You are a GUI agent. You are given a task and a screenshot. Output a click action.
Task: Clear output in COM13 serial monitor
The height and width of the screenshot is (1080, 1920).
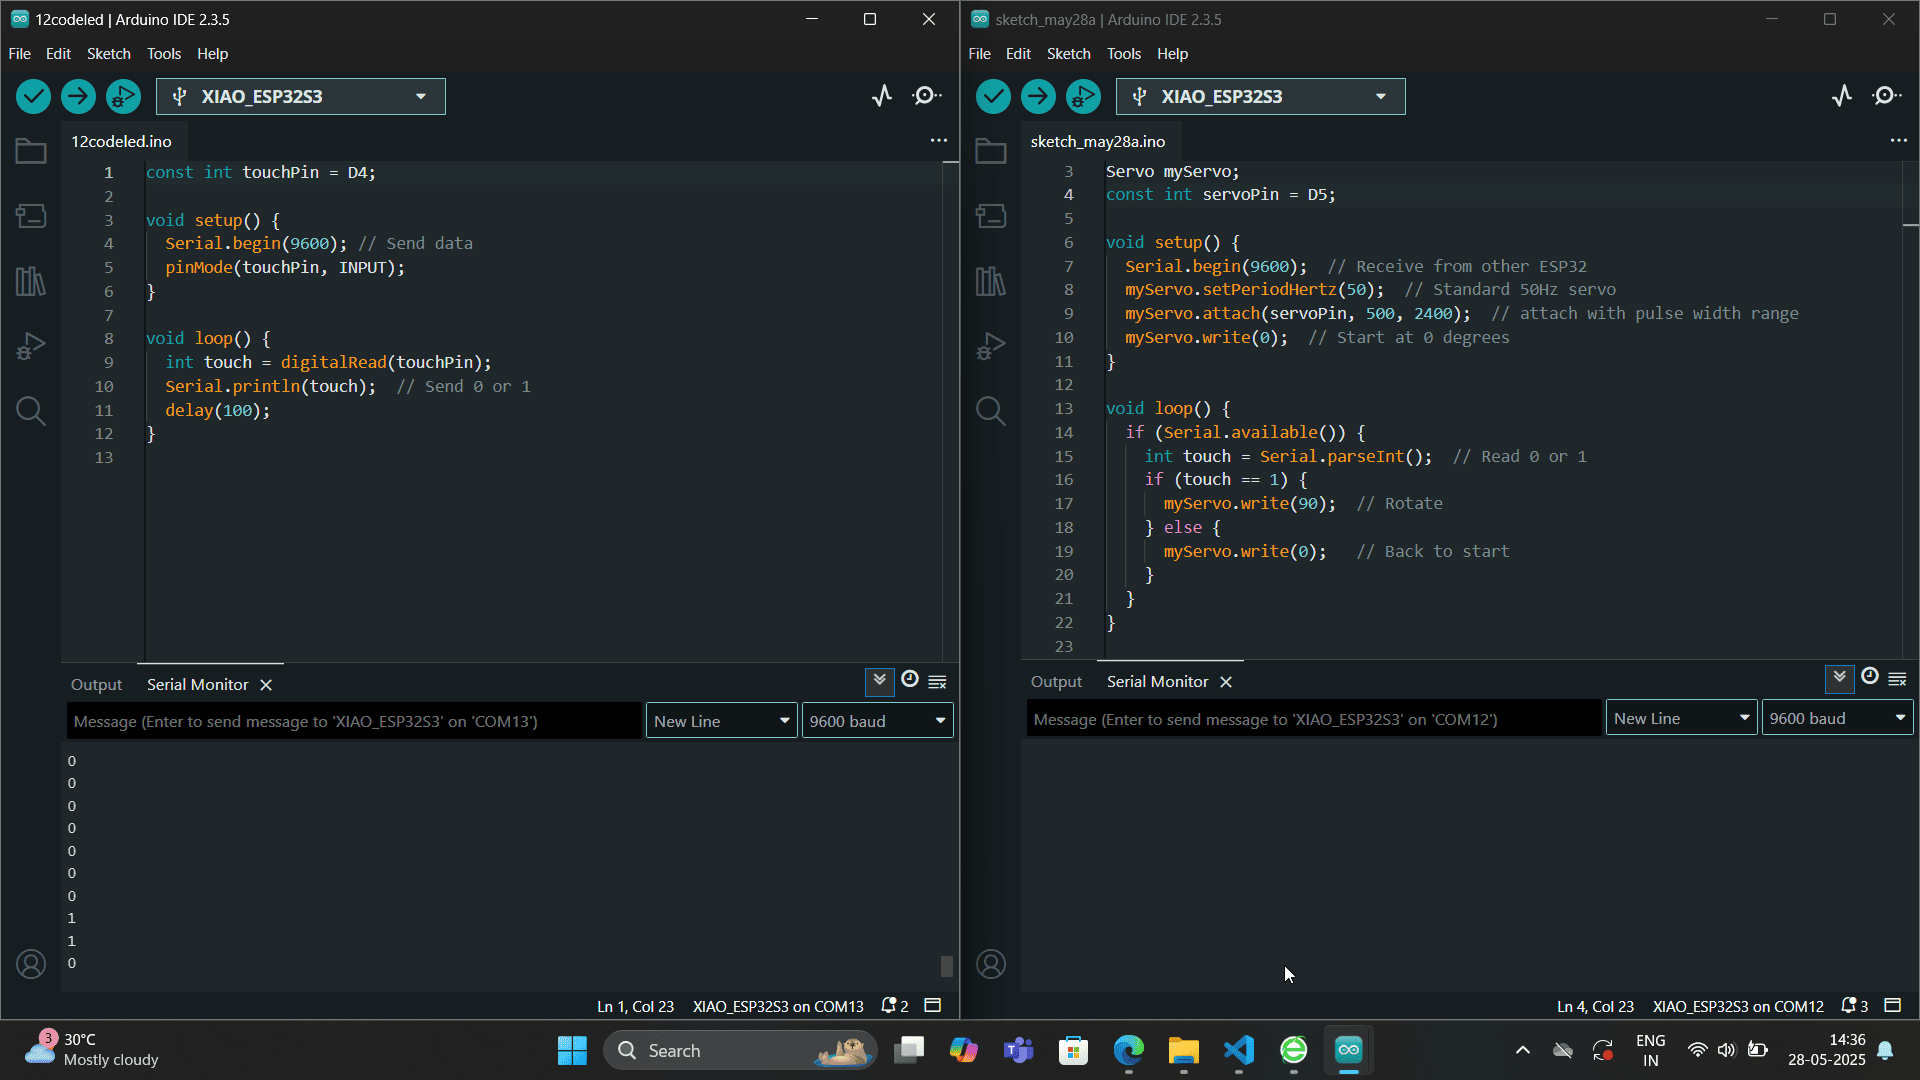[937, 682]
